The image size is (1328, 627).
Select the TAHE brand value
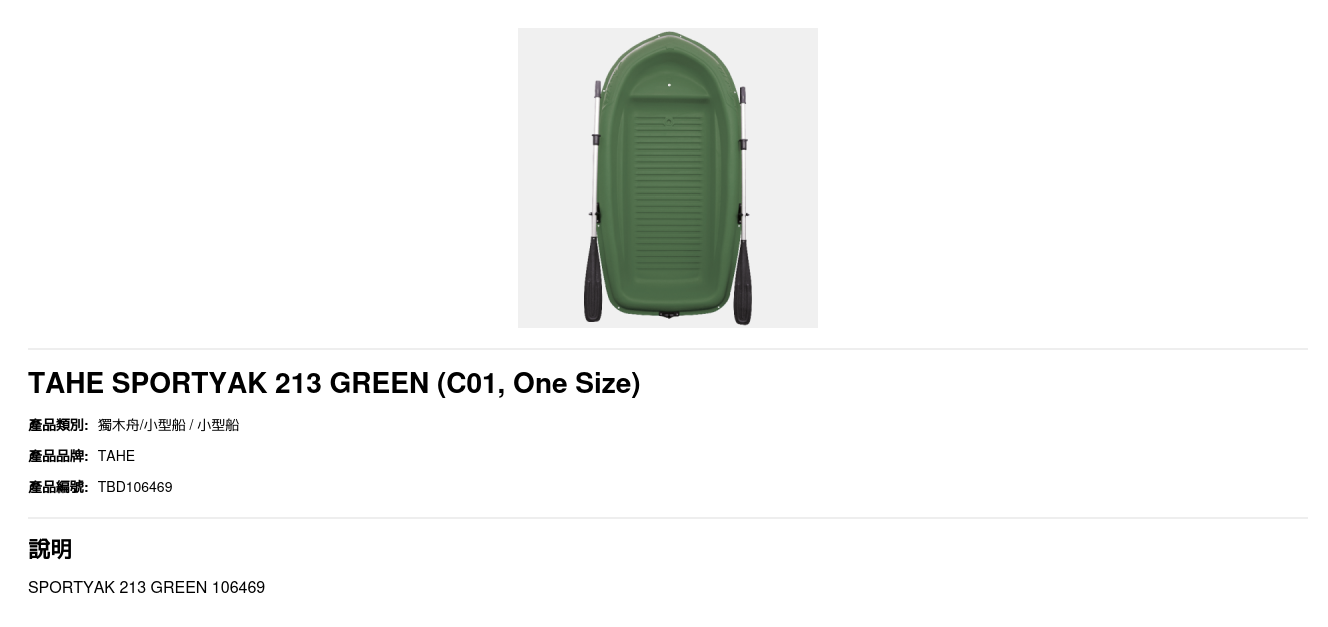coord(116,456)
